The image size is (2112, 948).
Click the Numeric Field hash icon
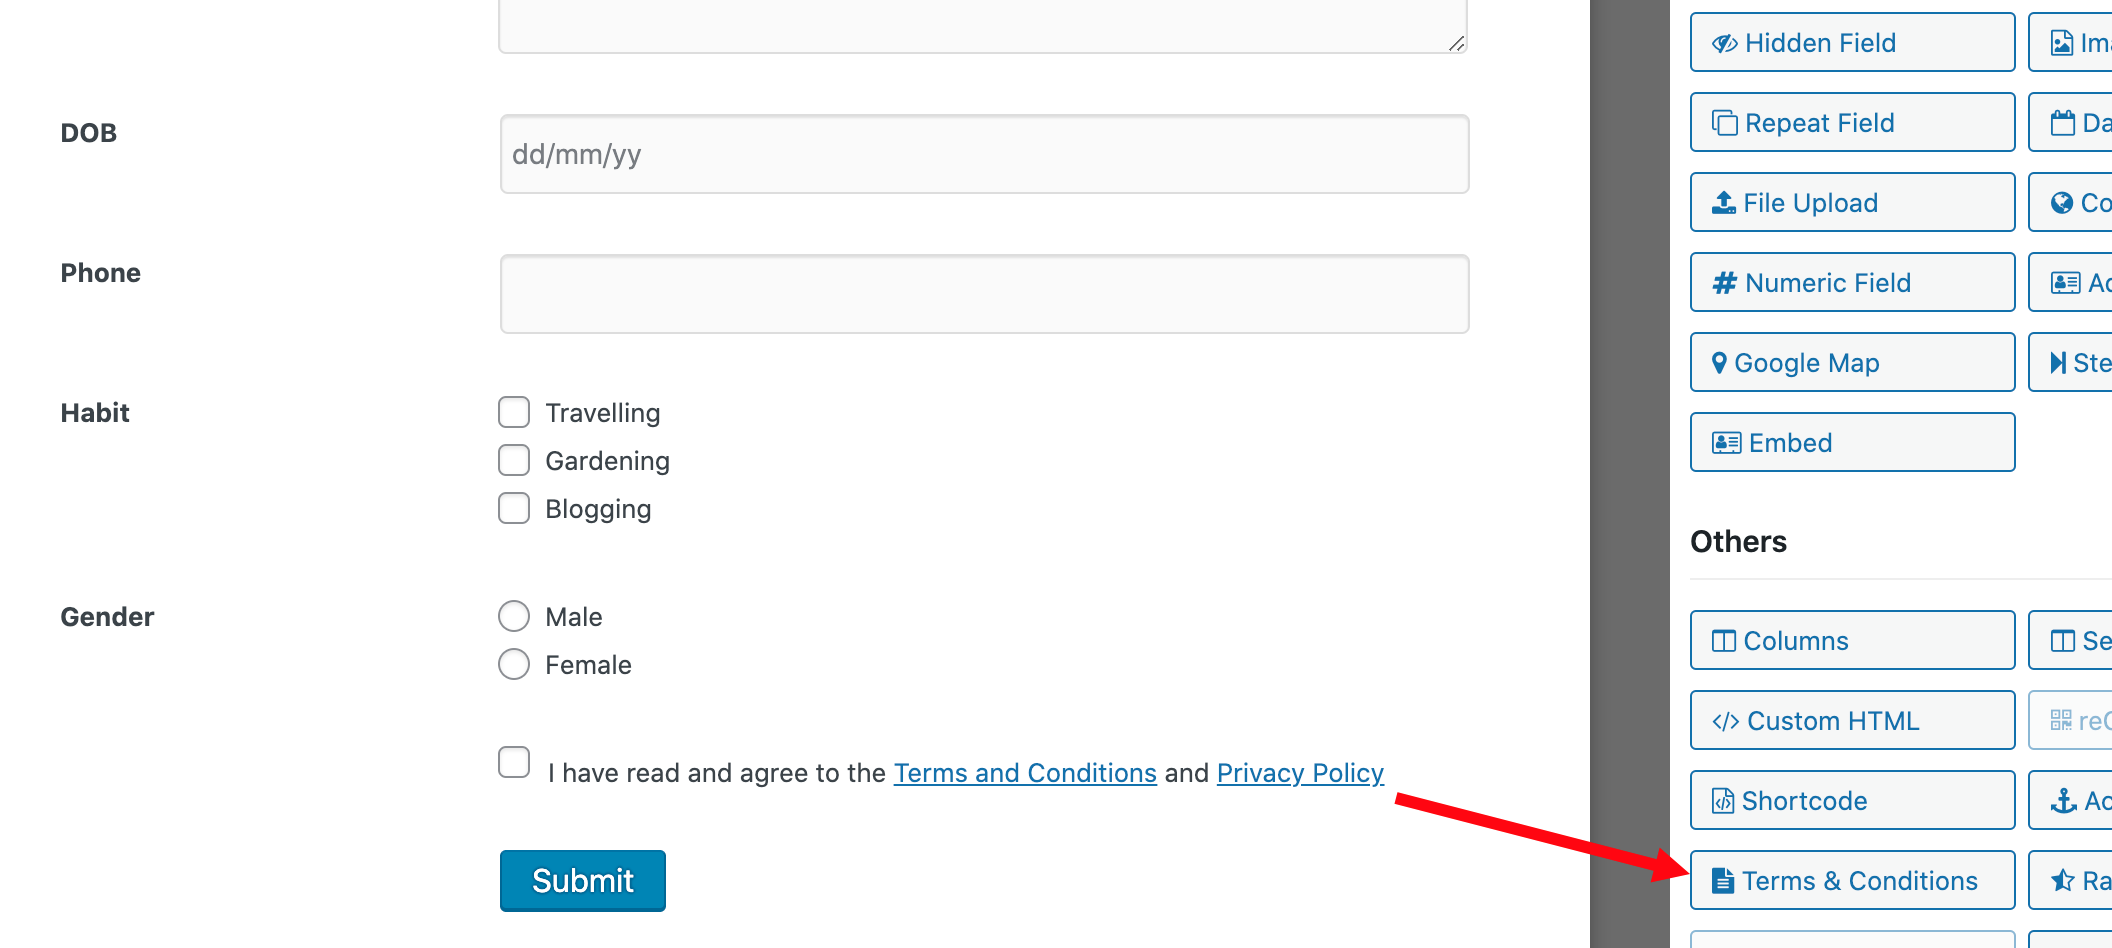pyautogui.click(x=1724, y=283)
